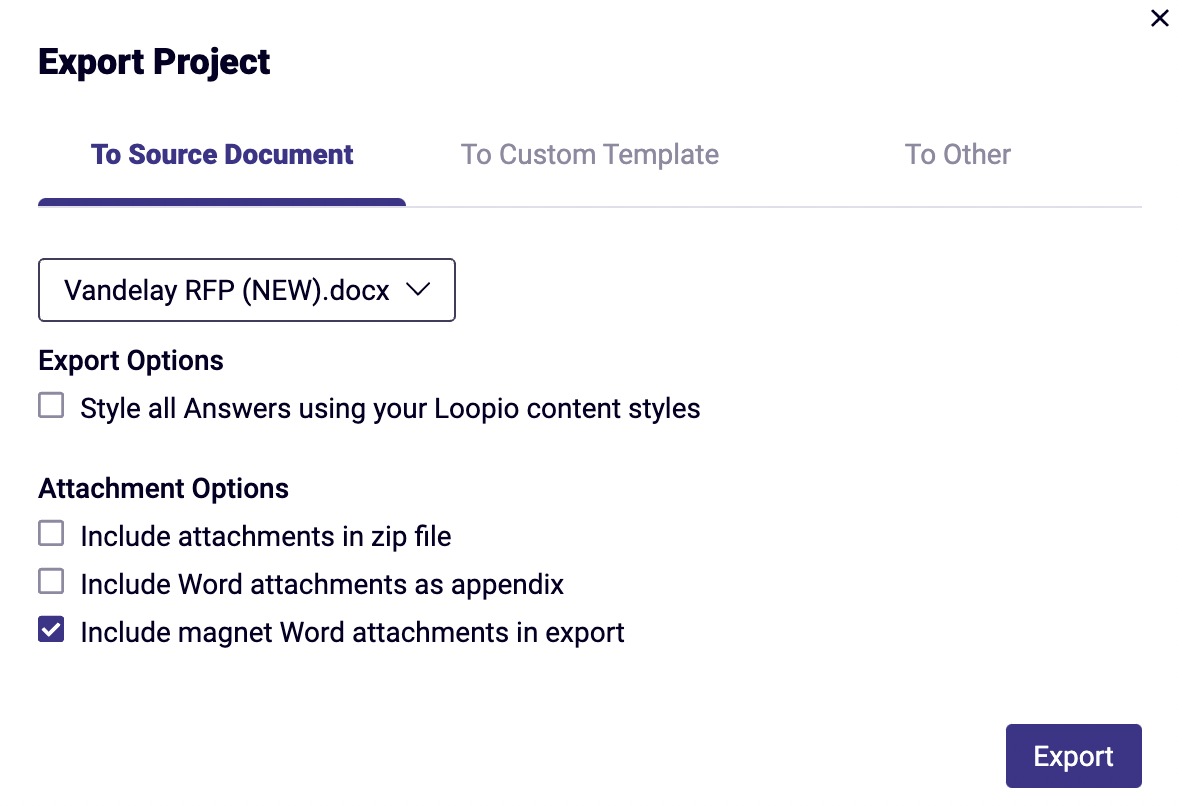Open the Vandelay RFP (NEW).docx dropdown
This screenshot has height=806, width=1182.
coord(247,290)
